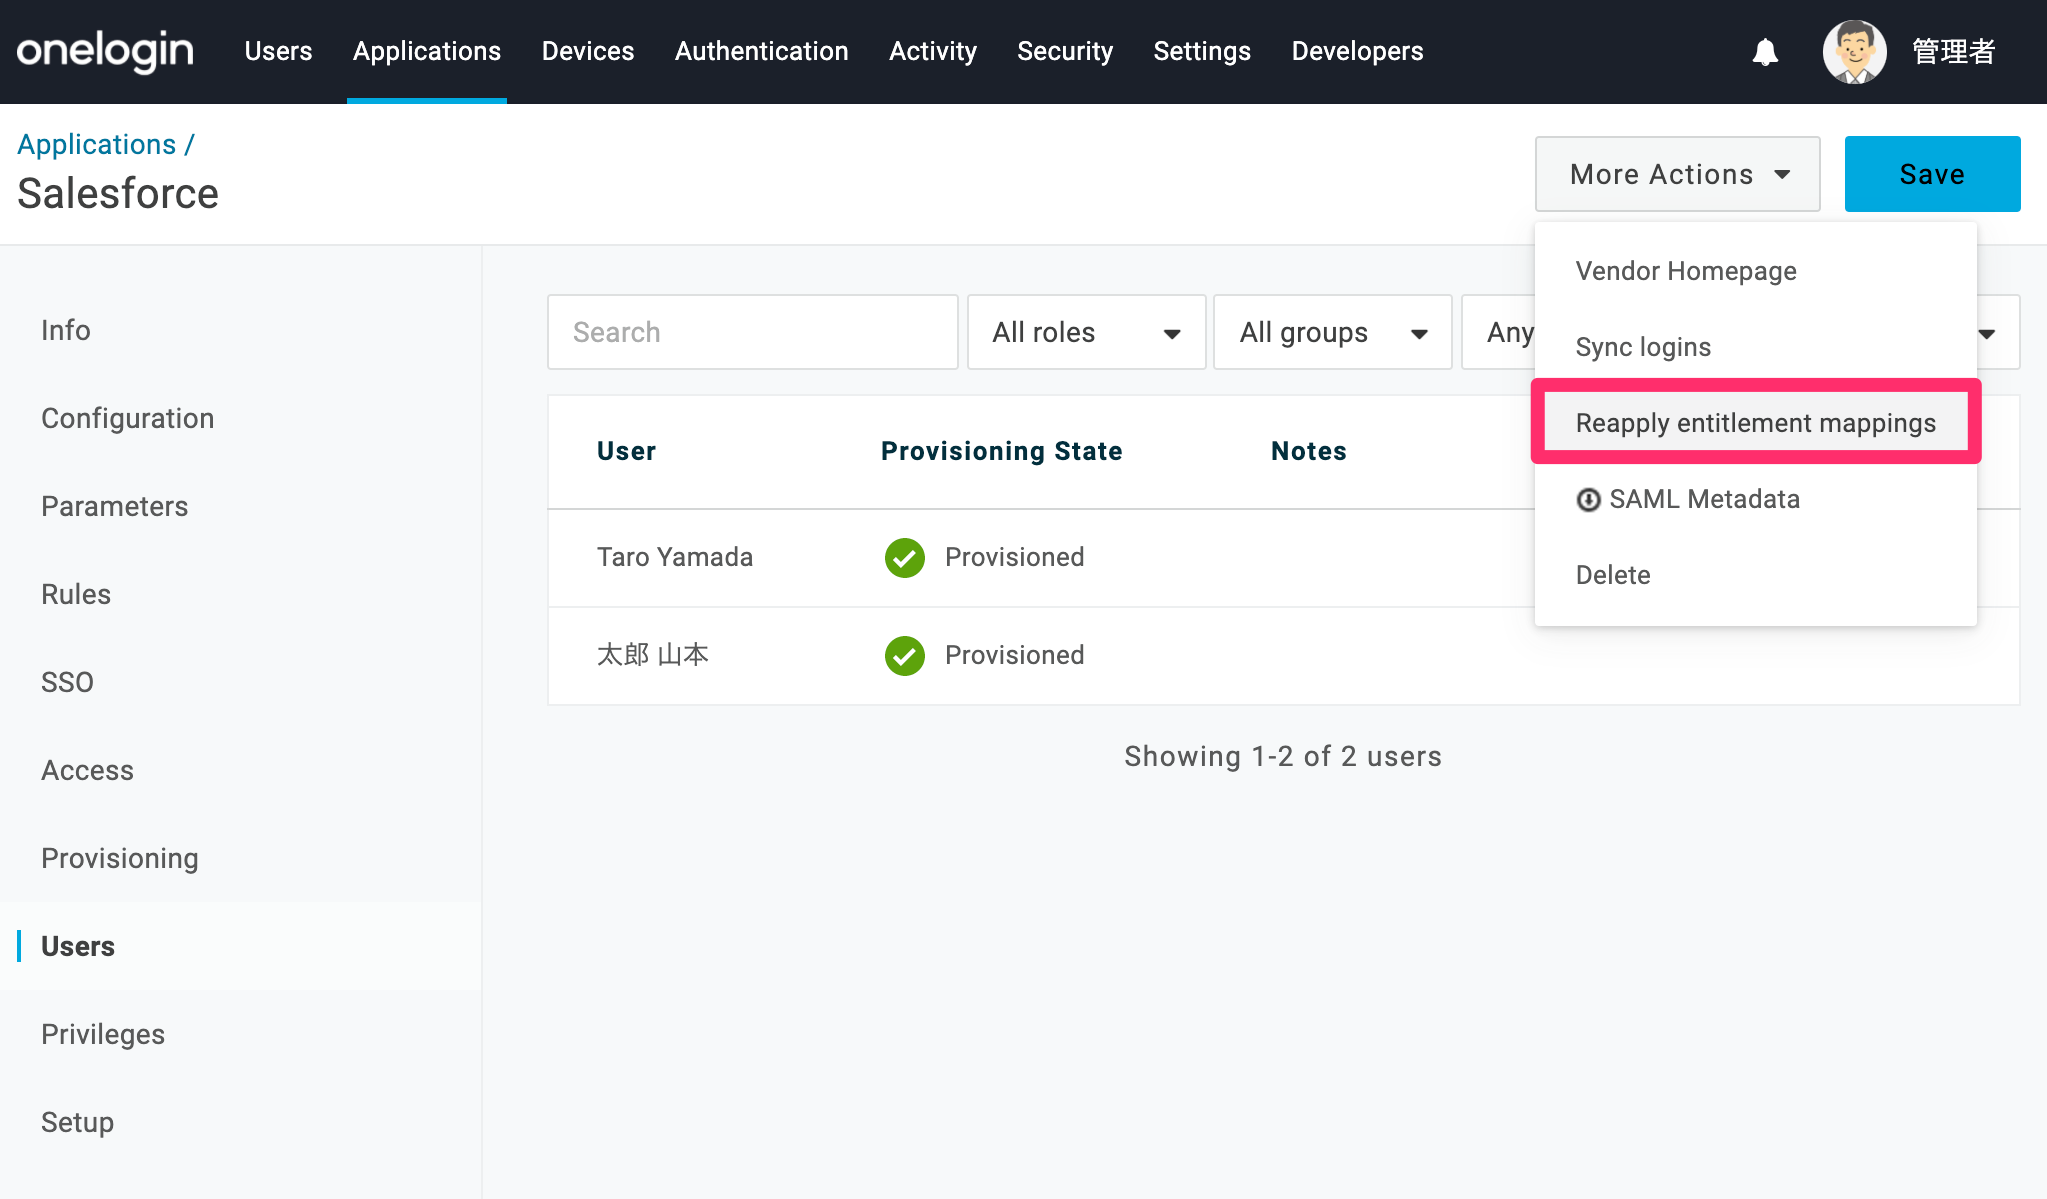Expand the All groups dropdown
Image resolution: width=2047 pixels, height=1199 pixels.
coord(1333,332)
